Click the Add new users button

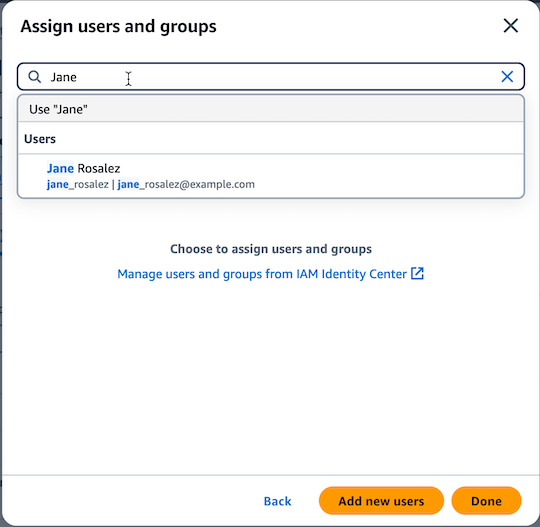[x=381, y=501]
